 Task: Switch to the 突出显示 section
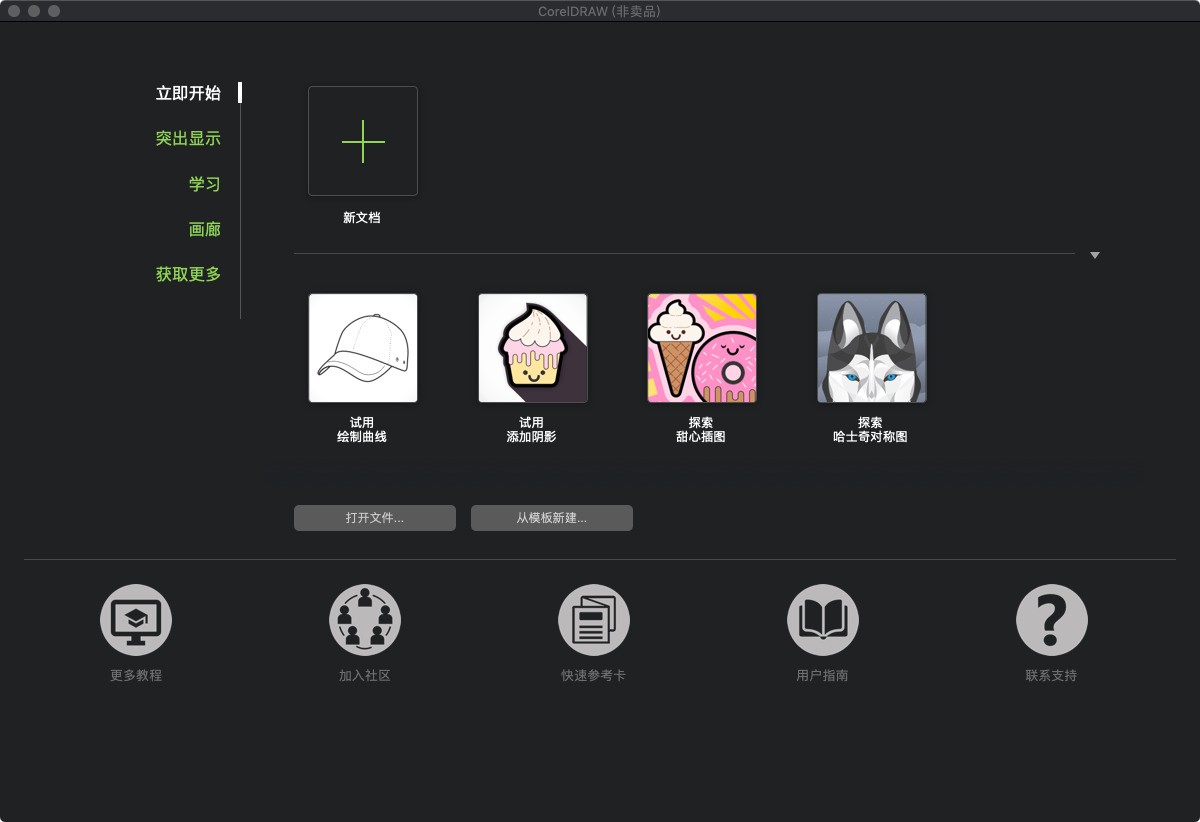tap(189, 138)
